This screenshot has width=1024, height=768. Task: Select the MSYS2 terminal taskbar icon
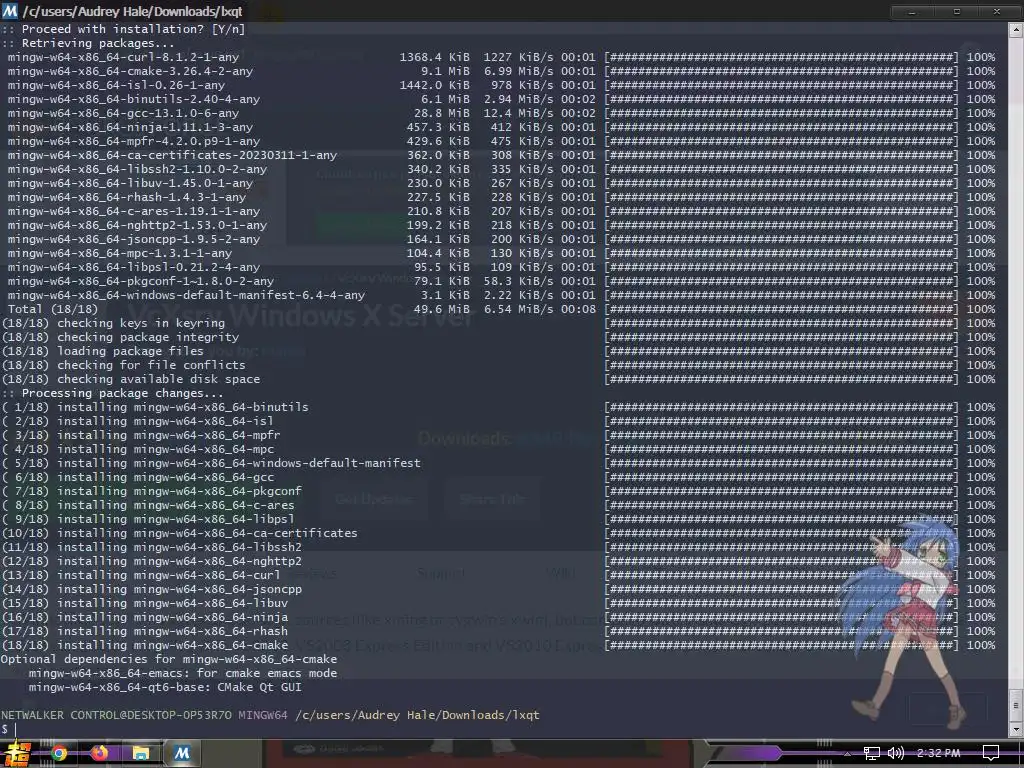[182, 754]
